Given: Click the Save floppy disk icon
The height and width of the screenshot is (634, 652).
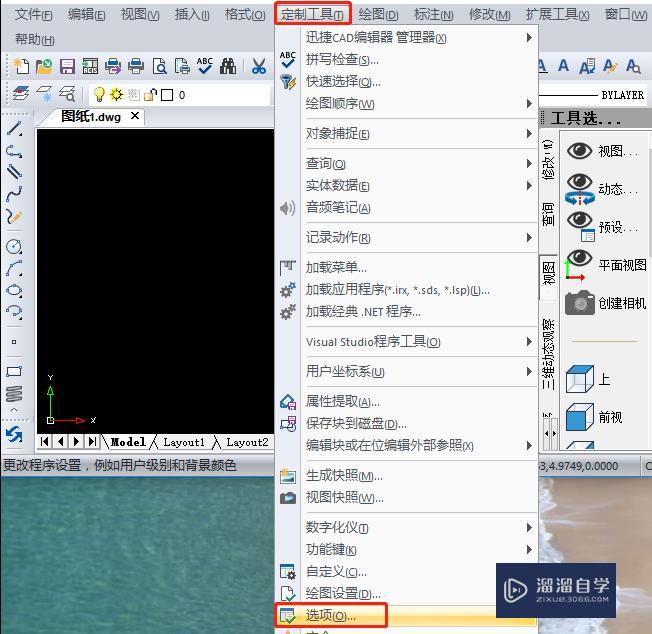Looking at the screenshot, I should [x=67, y=66].
